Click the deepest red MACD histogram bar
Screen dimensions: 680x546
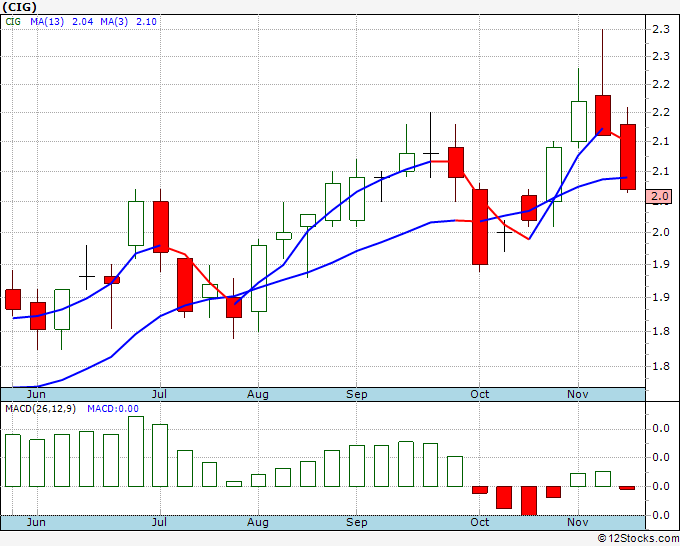coord(529,501)
